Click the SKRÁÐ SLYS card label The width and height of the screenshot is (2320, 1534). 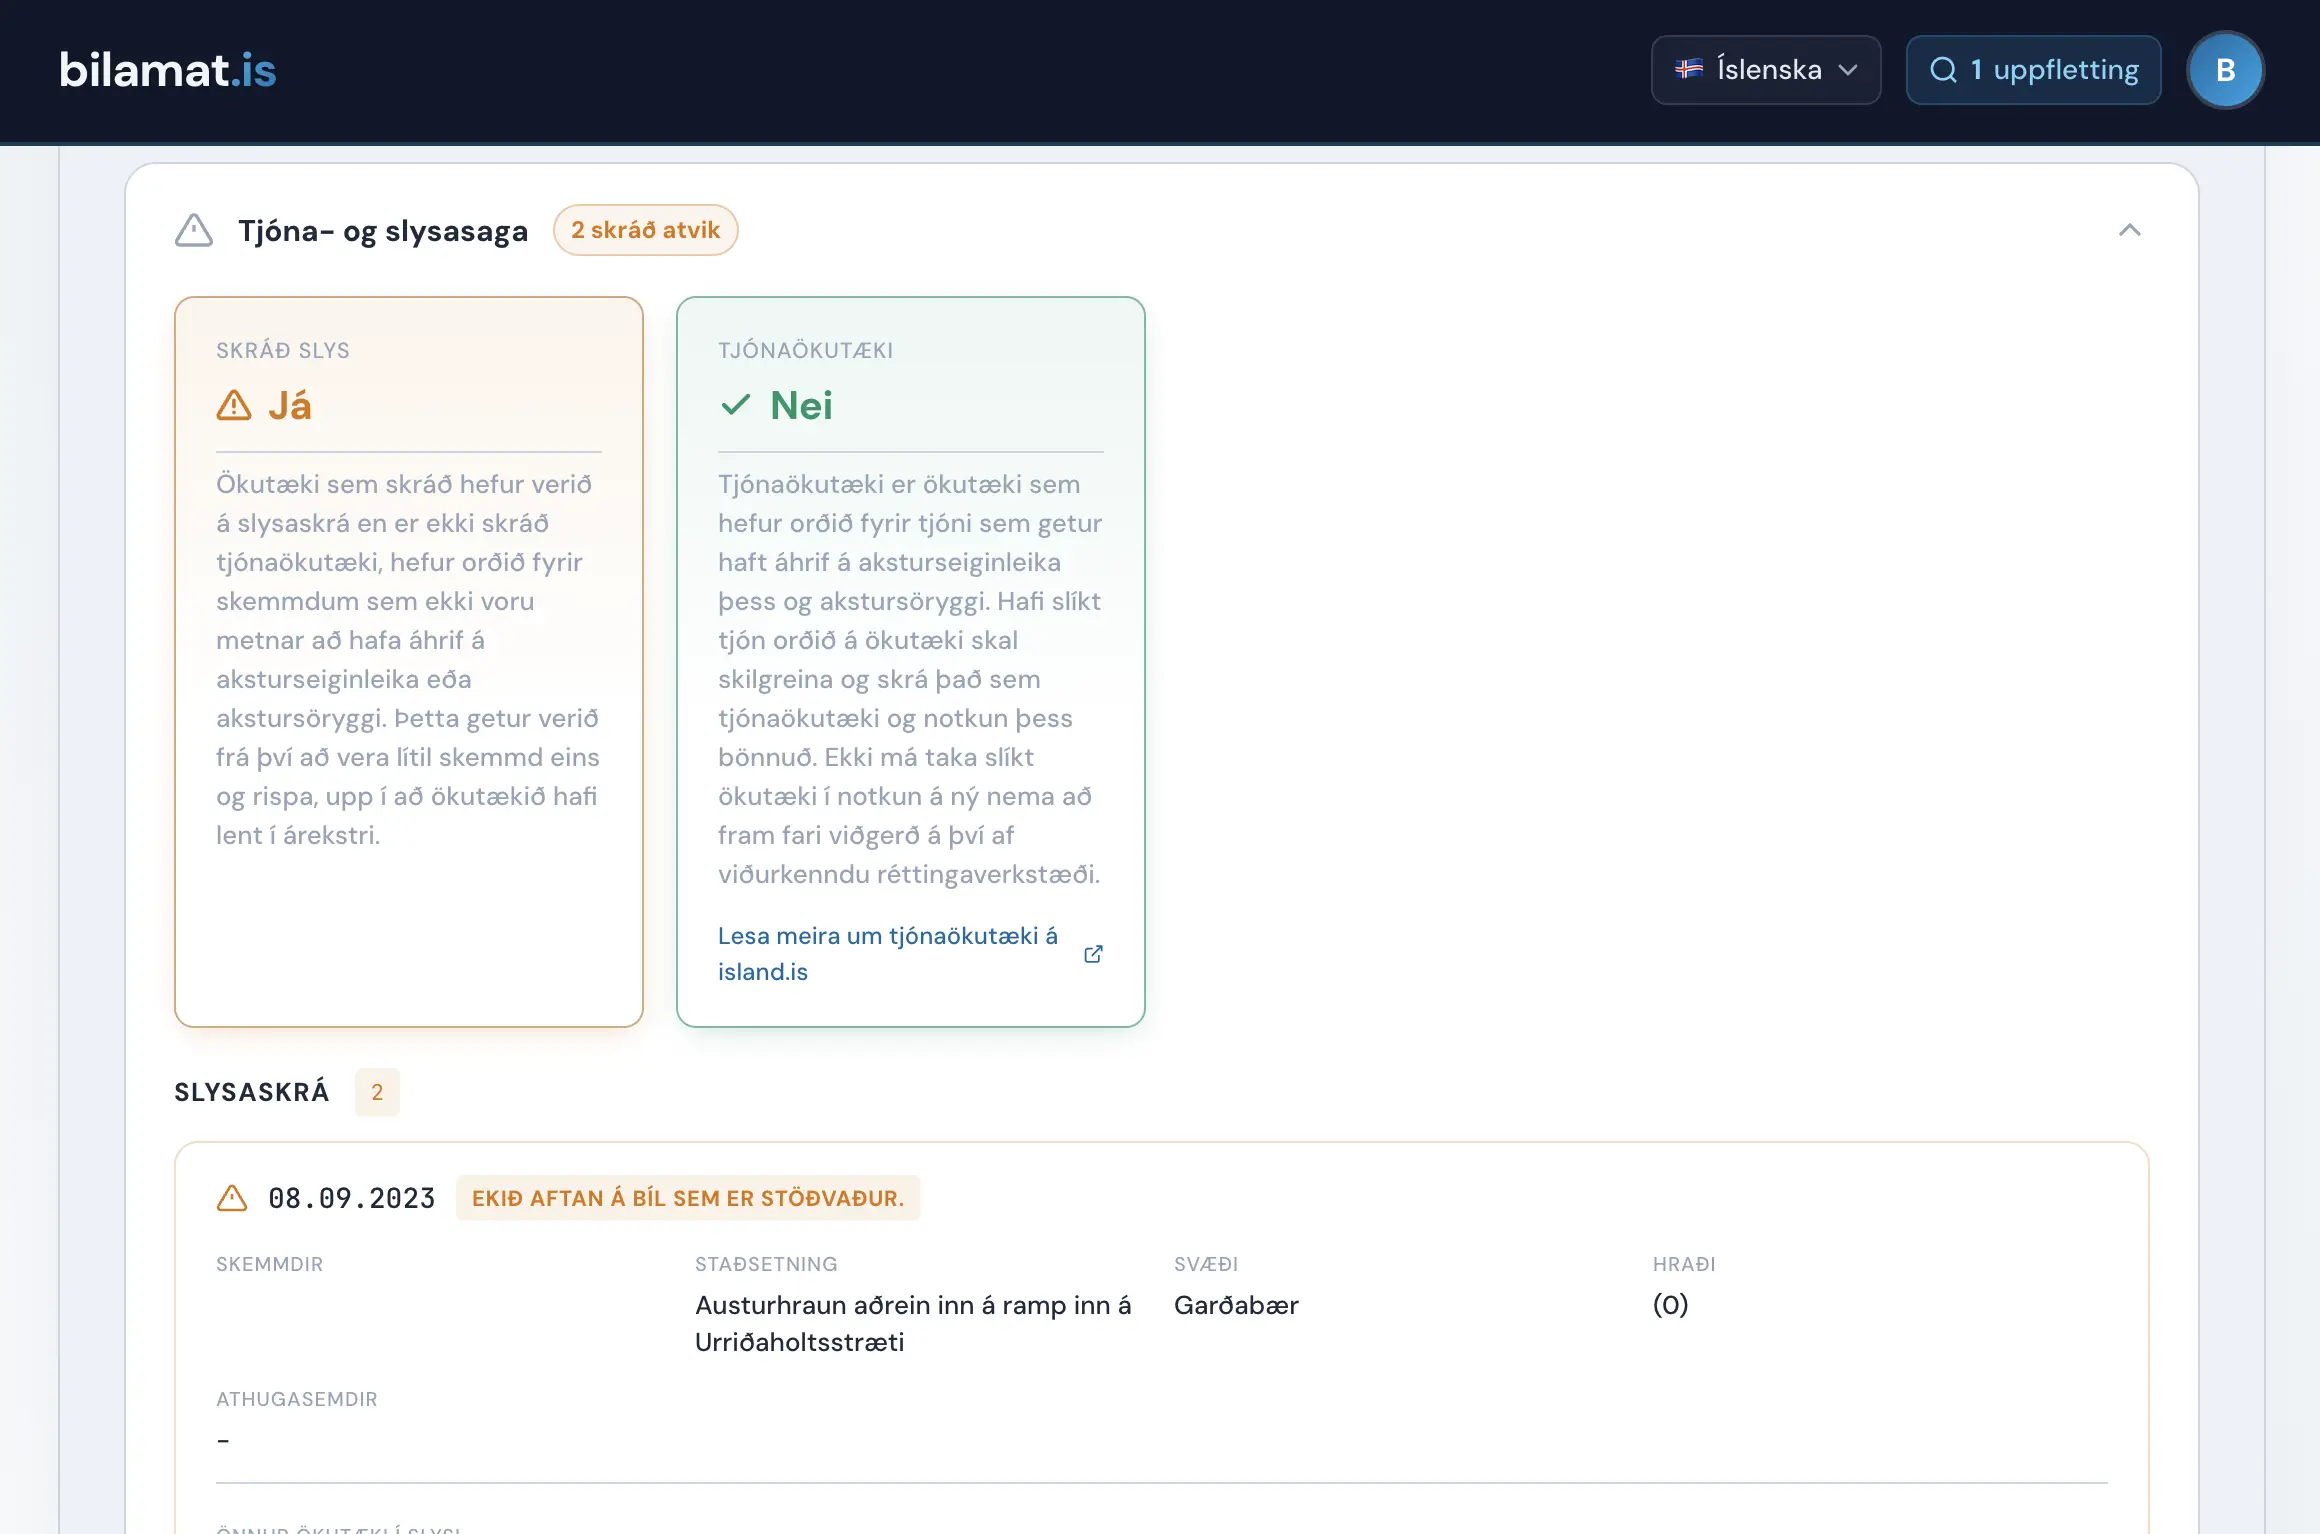[283, 351]
